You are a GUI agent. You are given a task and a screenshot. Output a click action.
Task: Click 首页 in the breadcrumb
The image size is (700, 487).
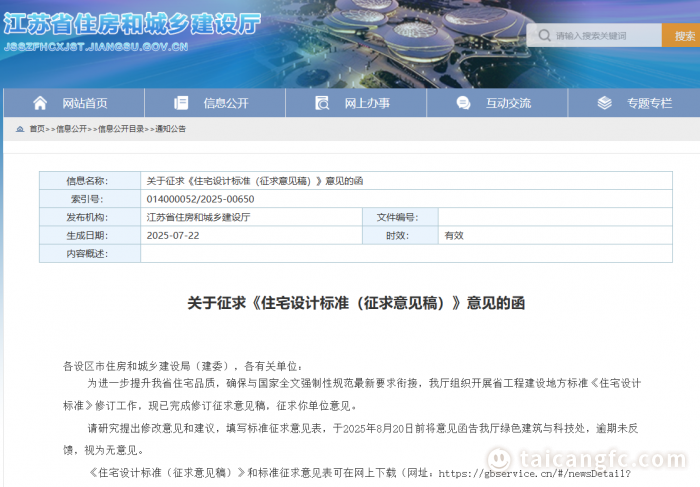point(37,129)
